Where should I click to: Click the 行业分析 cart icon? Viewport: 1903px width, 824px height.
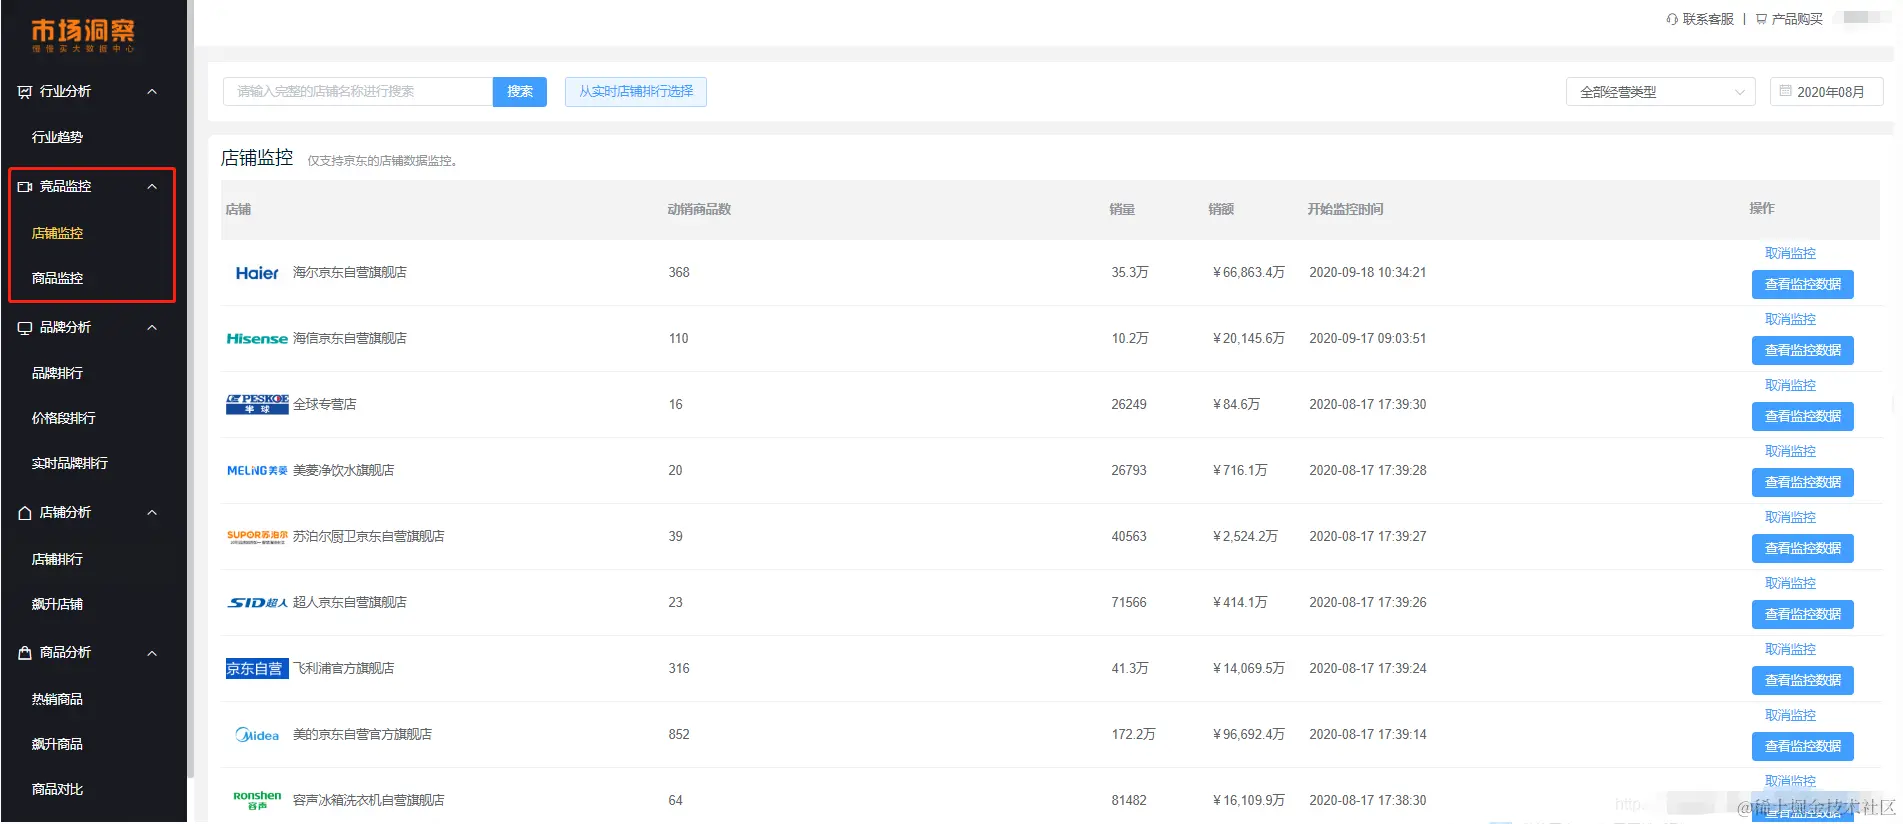click(25, 92)
